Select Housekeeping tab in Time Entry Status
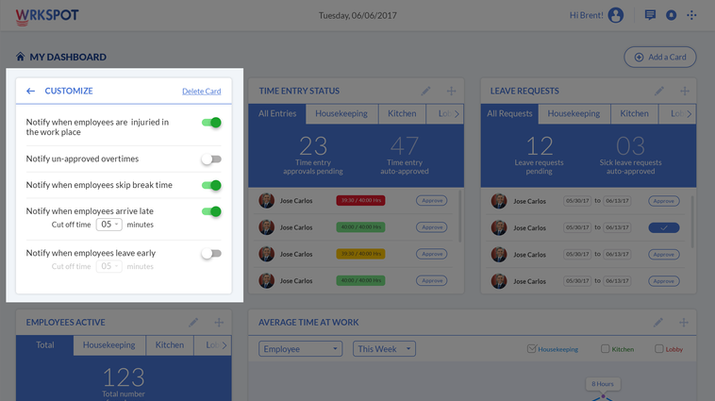Image resolution: width=715 pixels, height=401 pixels. [342, 114]
